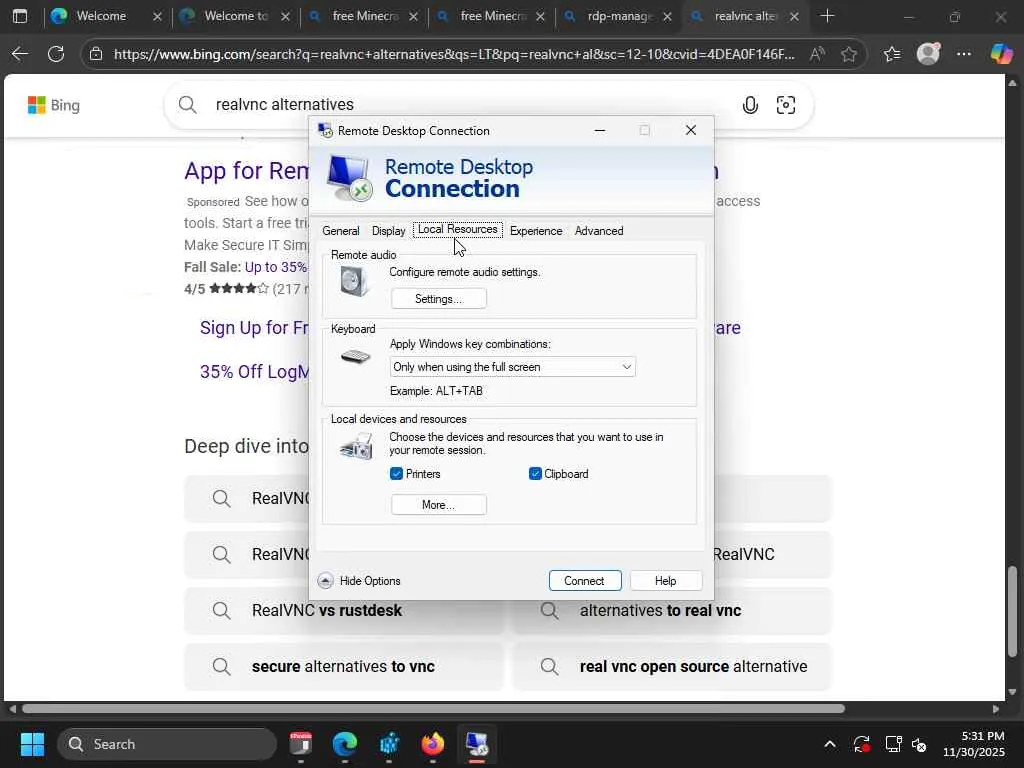1024x768 pixels.
Task: Click the Bing search box text
Action: [x=285, y=104]
